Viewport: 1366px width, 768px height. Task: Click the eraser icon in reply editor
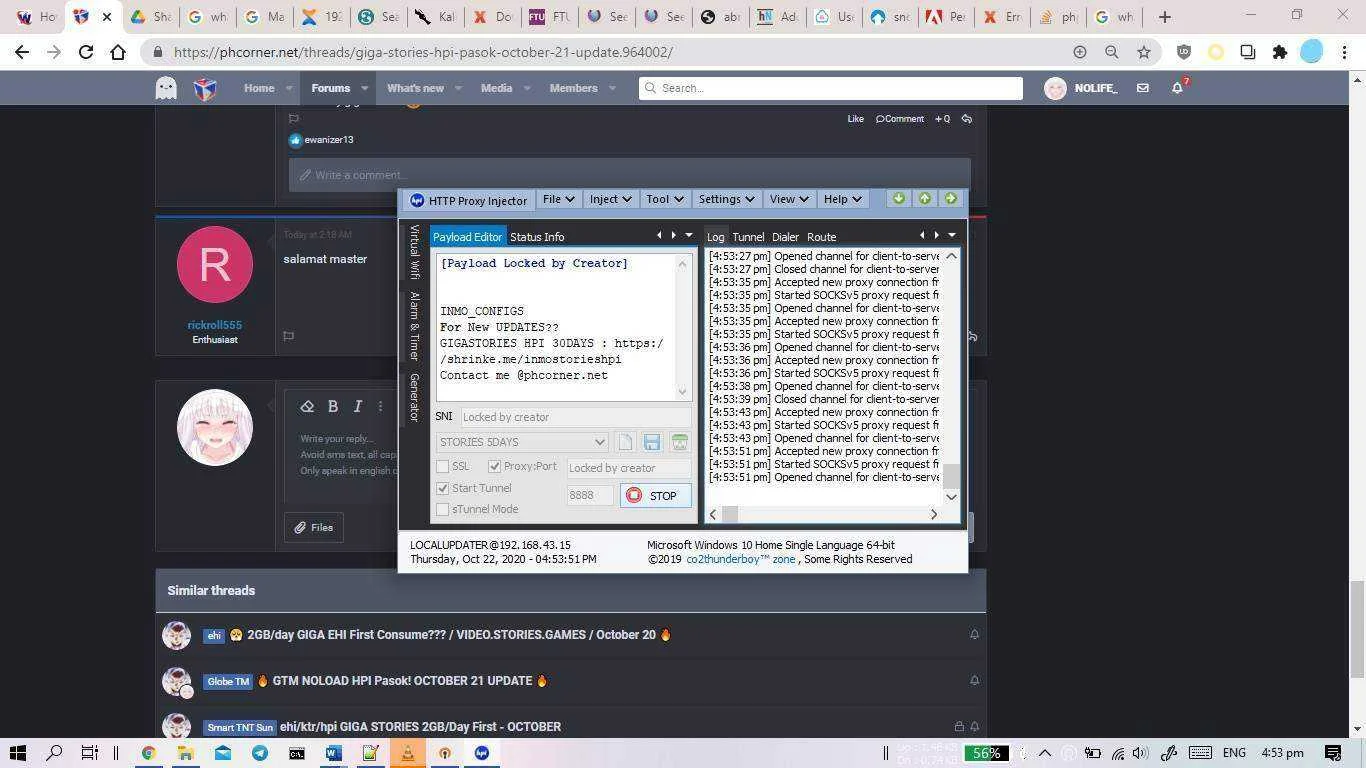(307, 406)
